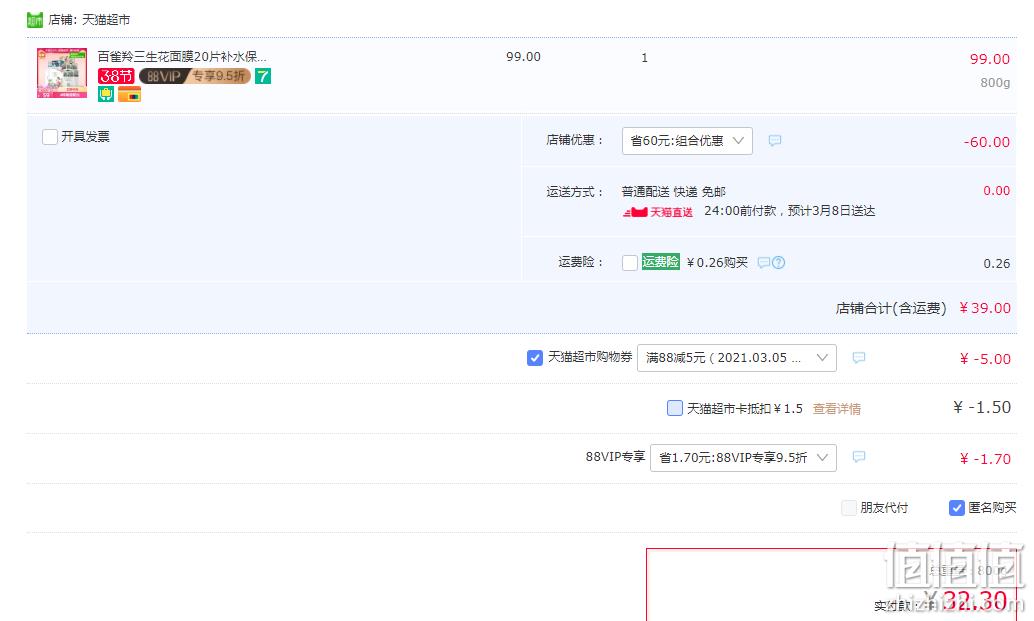1034x621 pixels.
Task: Click the green consumer protection bag icon
Action: click(106, 94)
